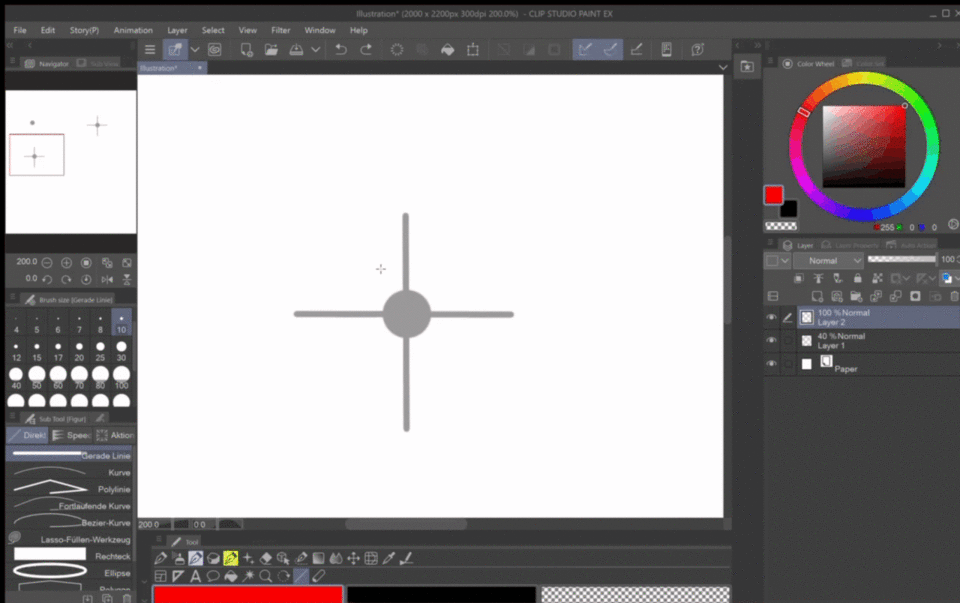The height and width of the screenshot is (603, 960).
Task: Hide the Paper layer with eye icon
Action: tap(771, 364)
